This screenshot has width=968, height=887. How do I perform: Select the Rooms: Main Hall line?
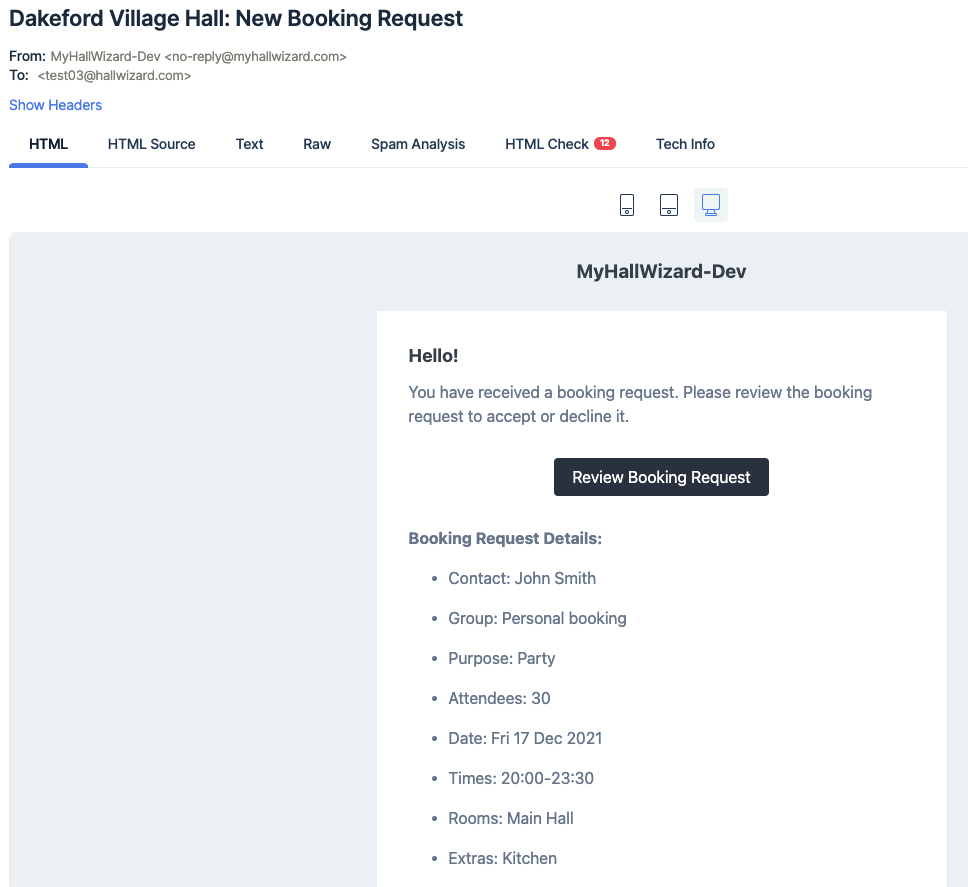pos(511,818)
